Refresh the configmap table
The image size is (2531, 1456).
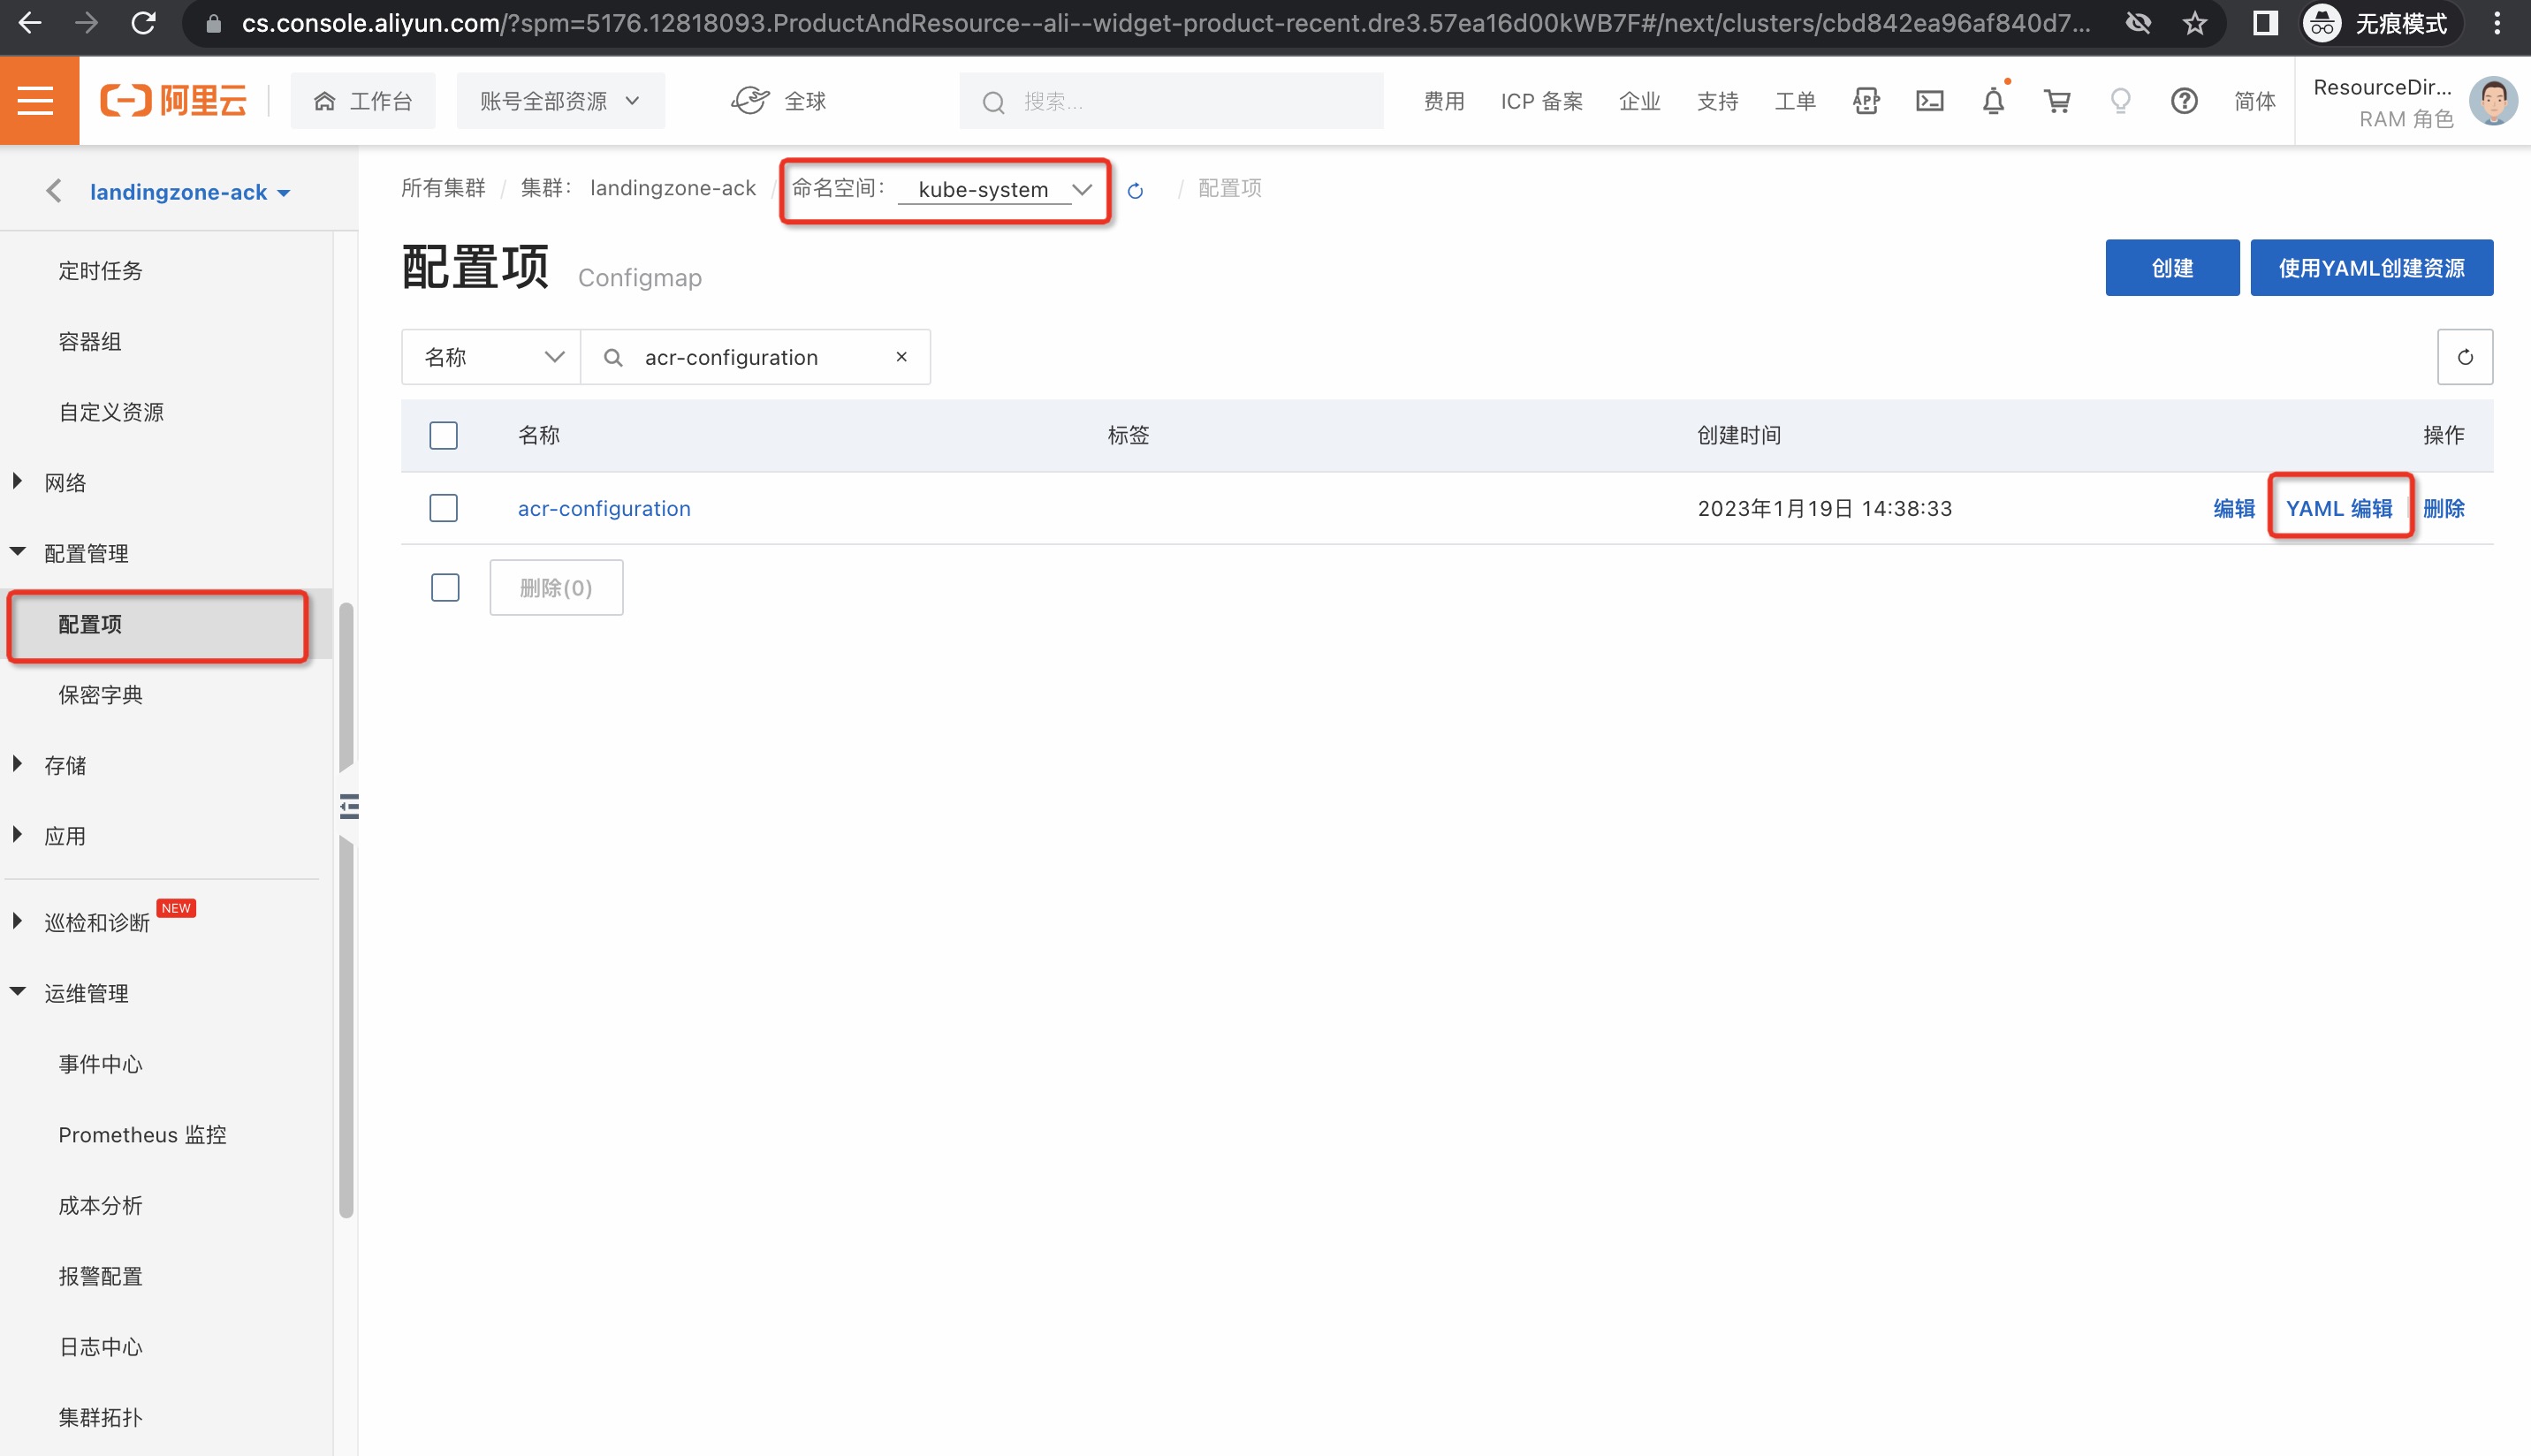pos(2464,357)
